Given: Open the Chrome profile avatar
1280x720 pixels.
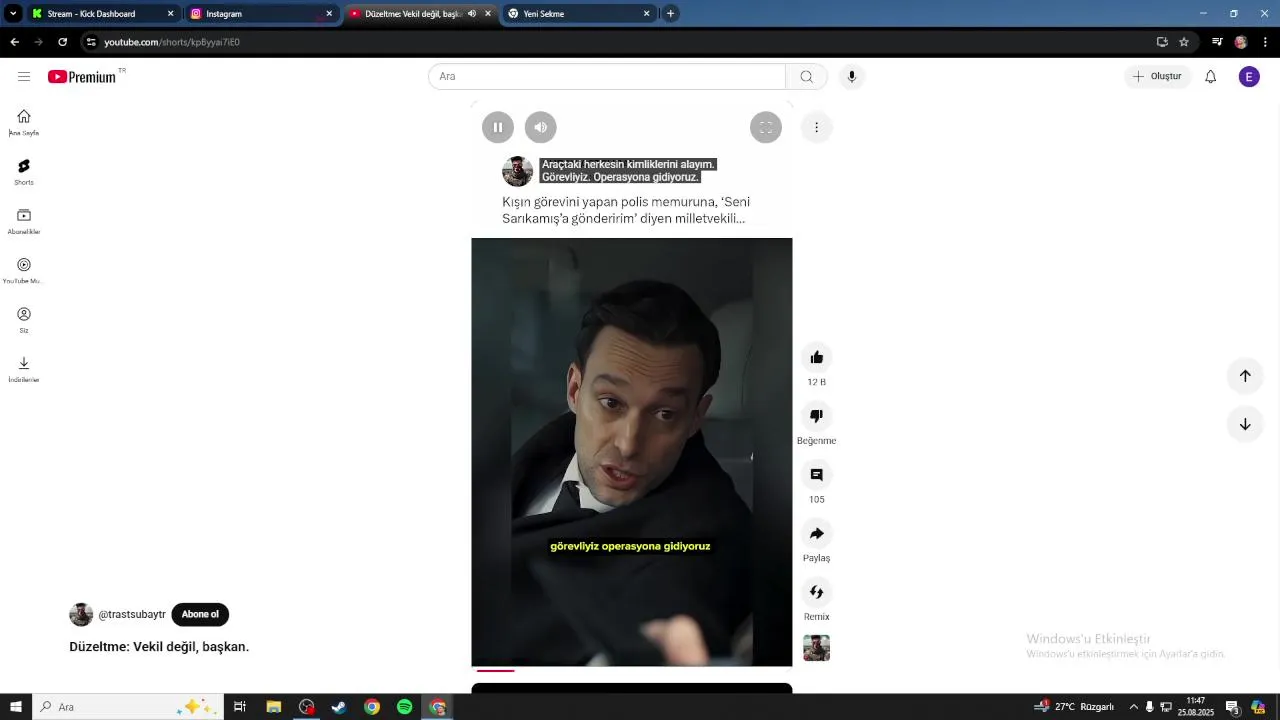Looking at the screenshot, I should tap(1241, 42).
